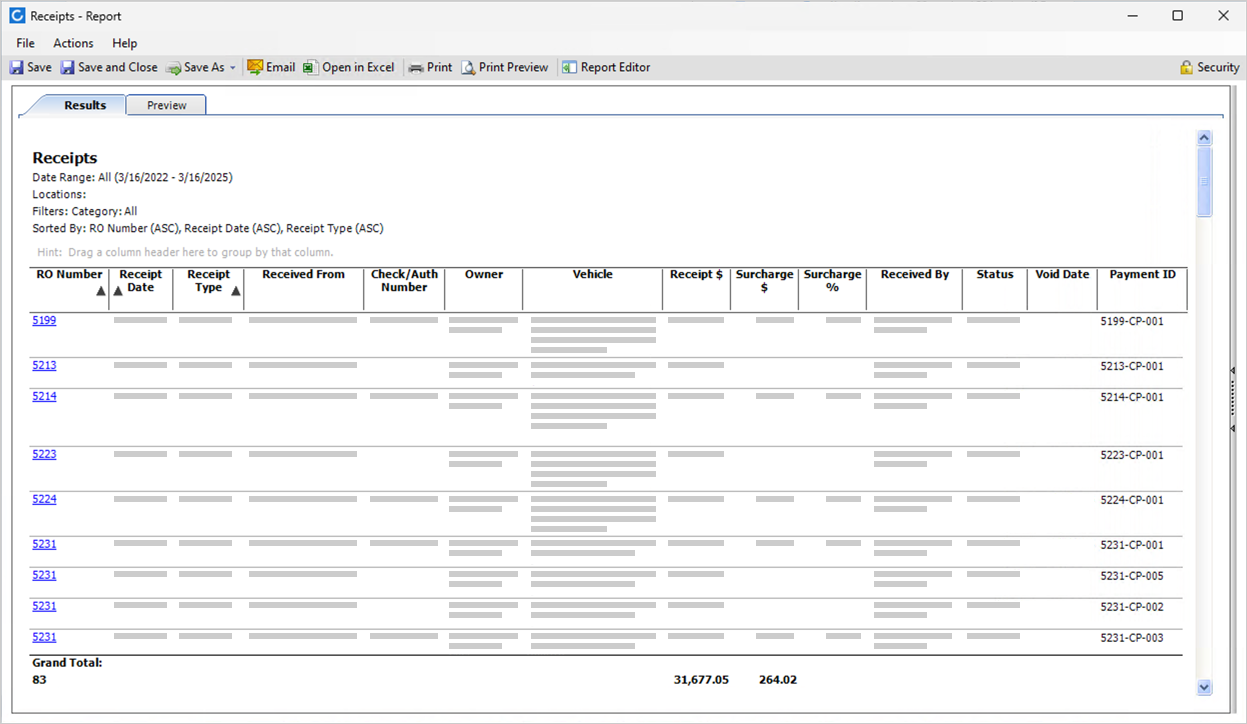This screenshot has height=724, width=1247.
Task: Click the Email envelope icon
Action: [256, 68]
